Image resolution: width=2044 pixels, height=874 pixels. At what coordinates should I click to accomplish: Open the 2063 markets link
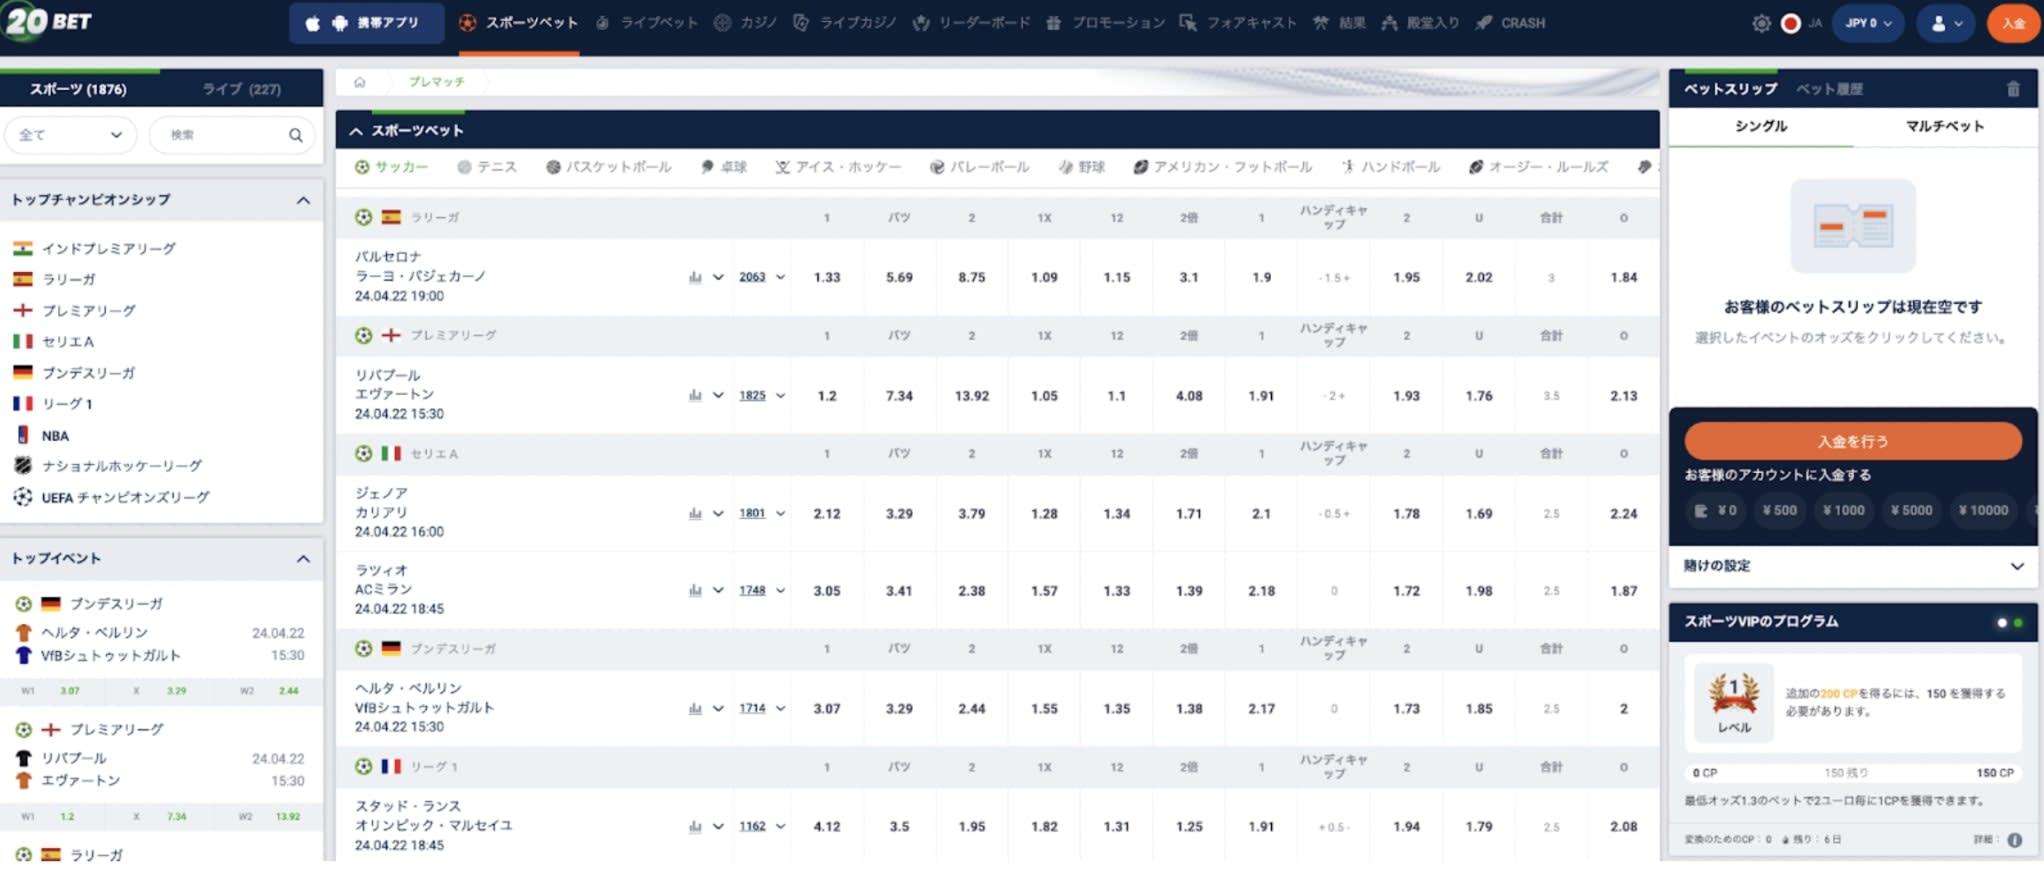(752, 277)
